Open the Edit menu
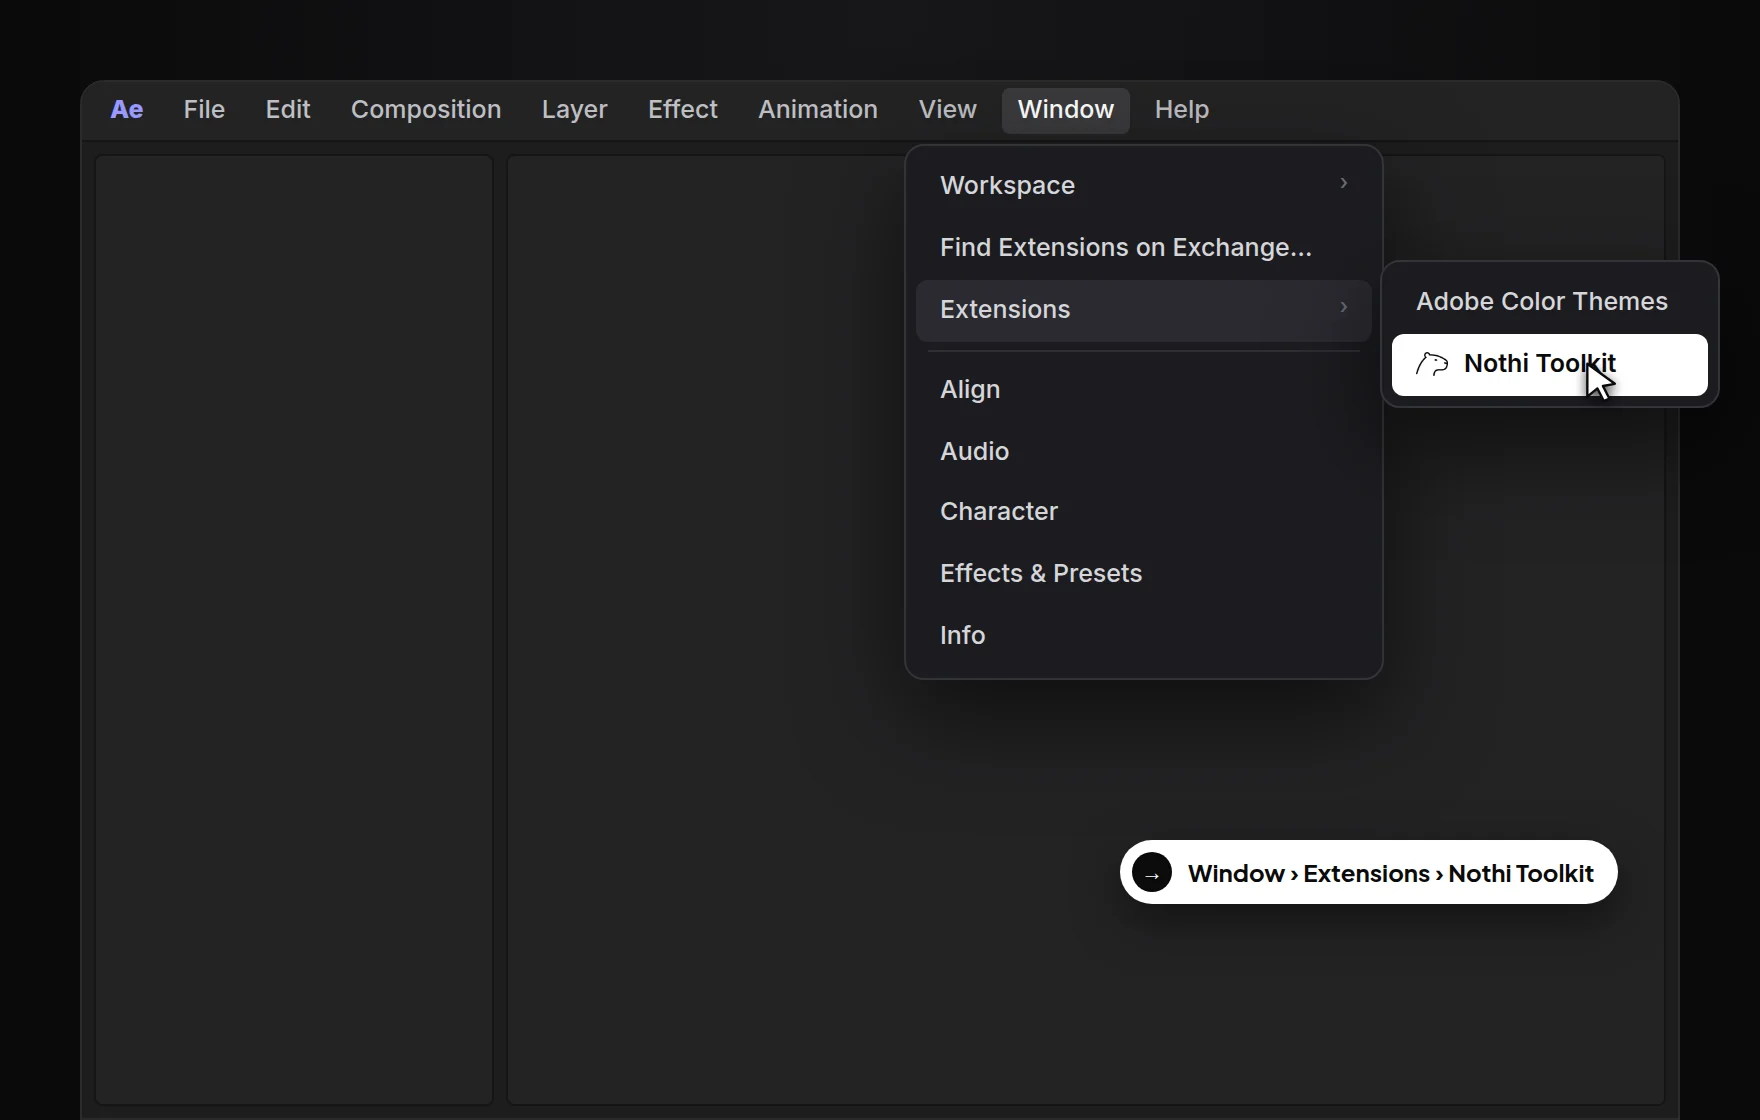The image size is (1760, 1120). 288,109
